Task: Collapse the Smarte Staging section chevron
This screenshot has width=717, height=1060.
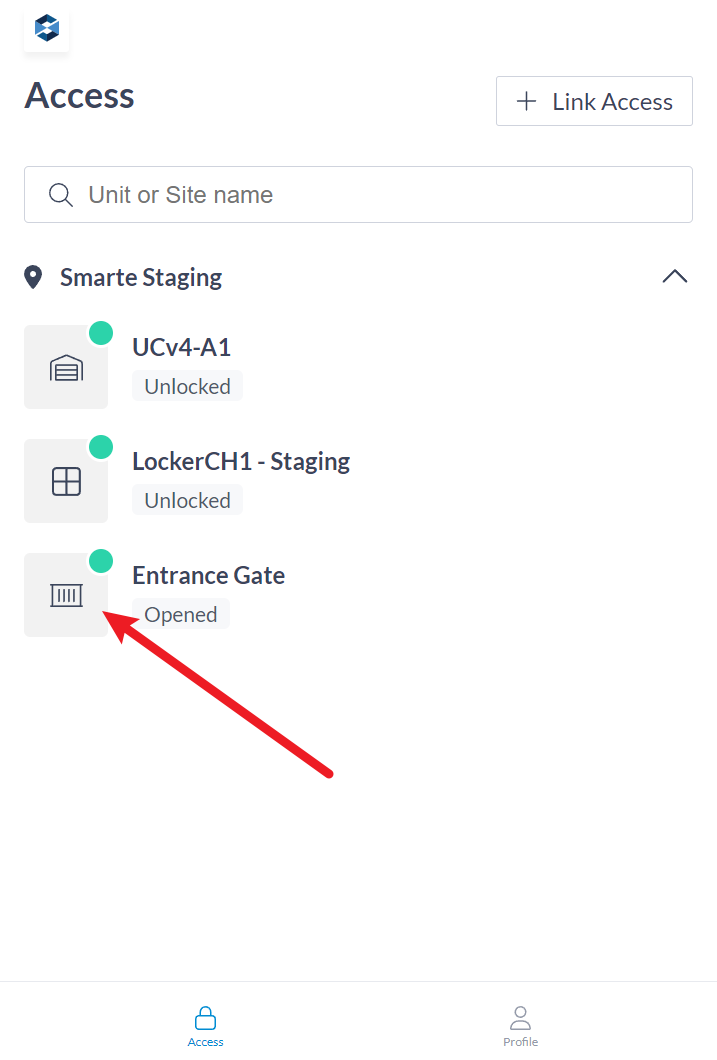Action: click(x=675, y=277)
